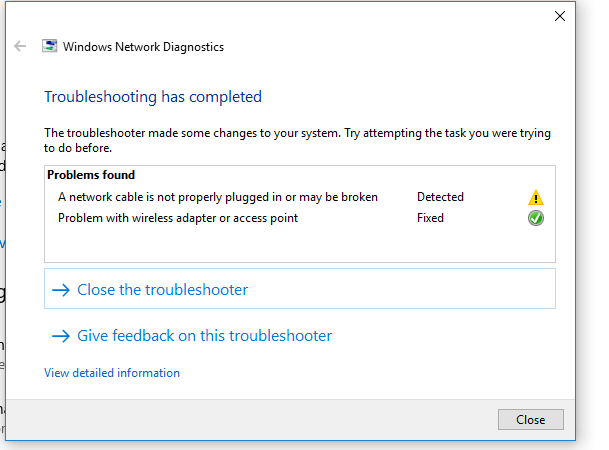Click the green checkmark icon beside Fixed
The height and width of the screenshot is (450, 609).
(536, 218)
